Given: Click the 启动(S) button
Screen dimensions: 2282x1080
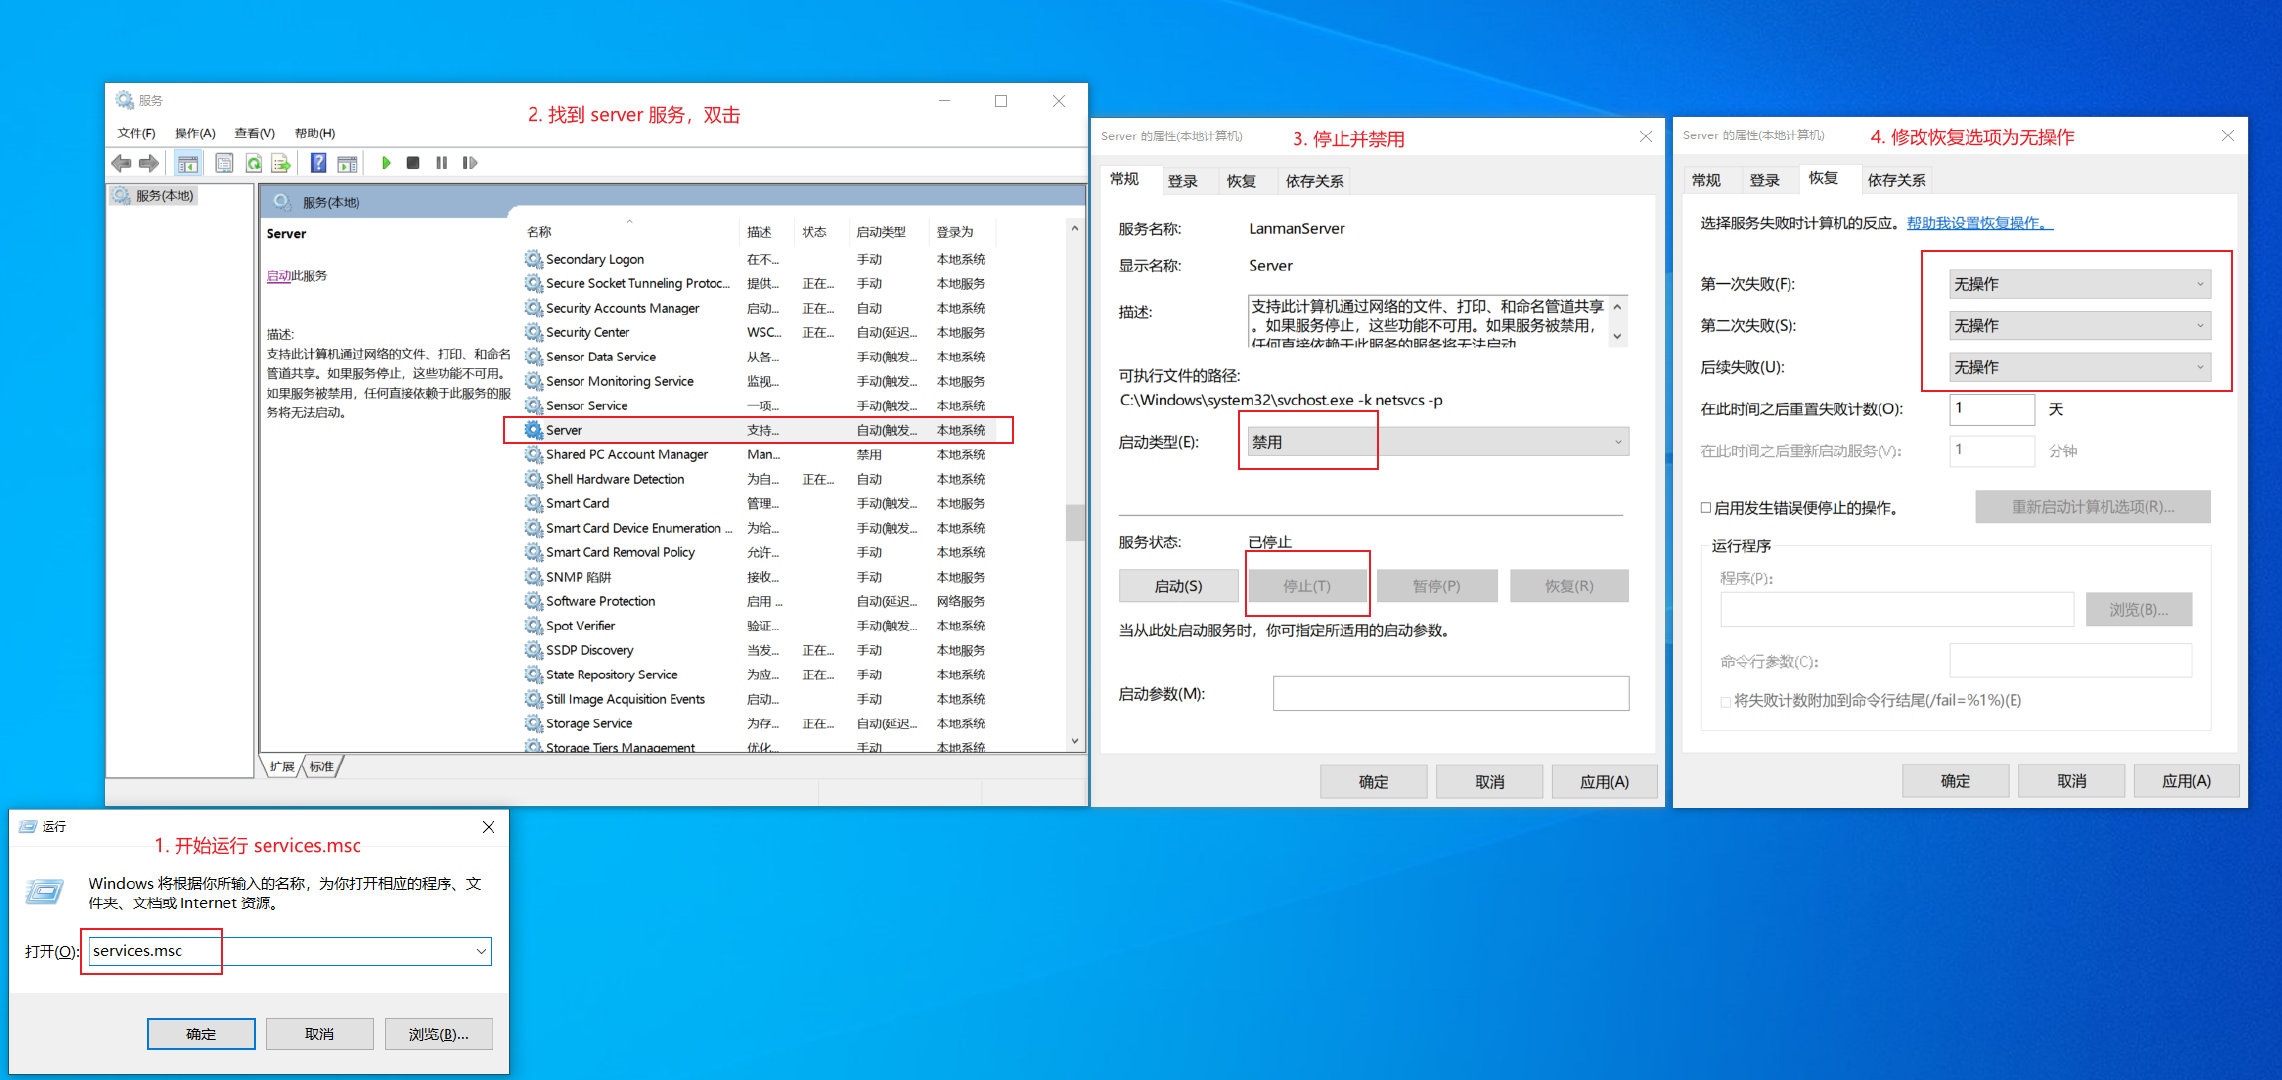Looking at the screenshot, I should pos(1178,586).
